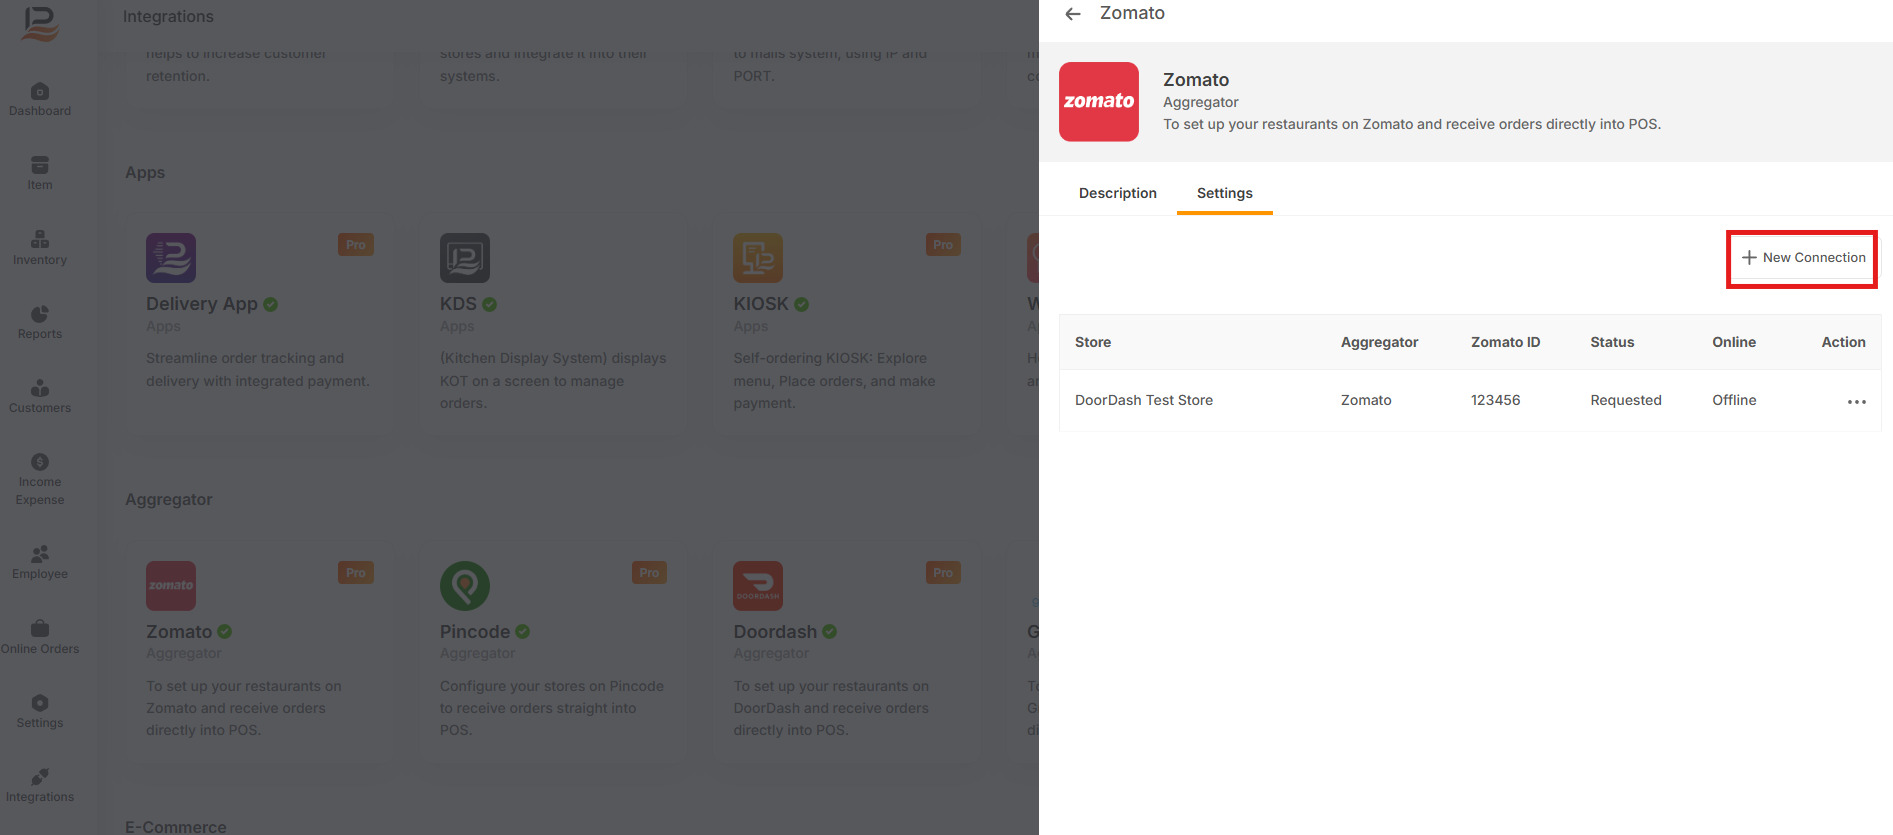This screenshot has height=835, width=1893.
Task: Open Settings in the sidebar
Action: 40,712
